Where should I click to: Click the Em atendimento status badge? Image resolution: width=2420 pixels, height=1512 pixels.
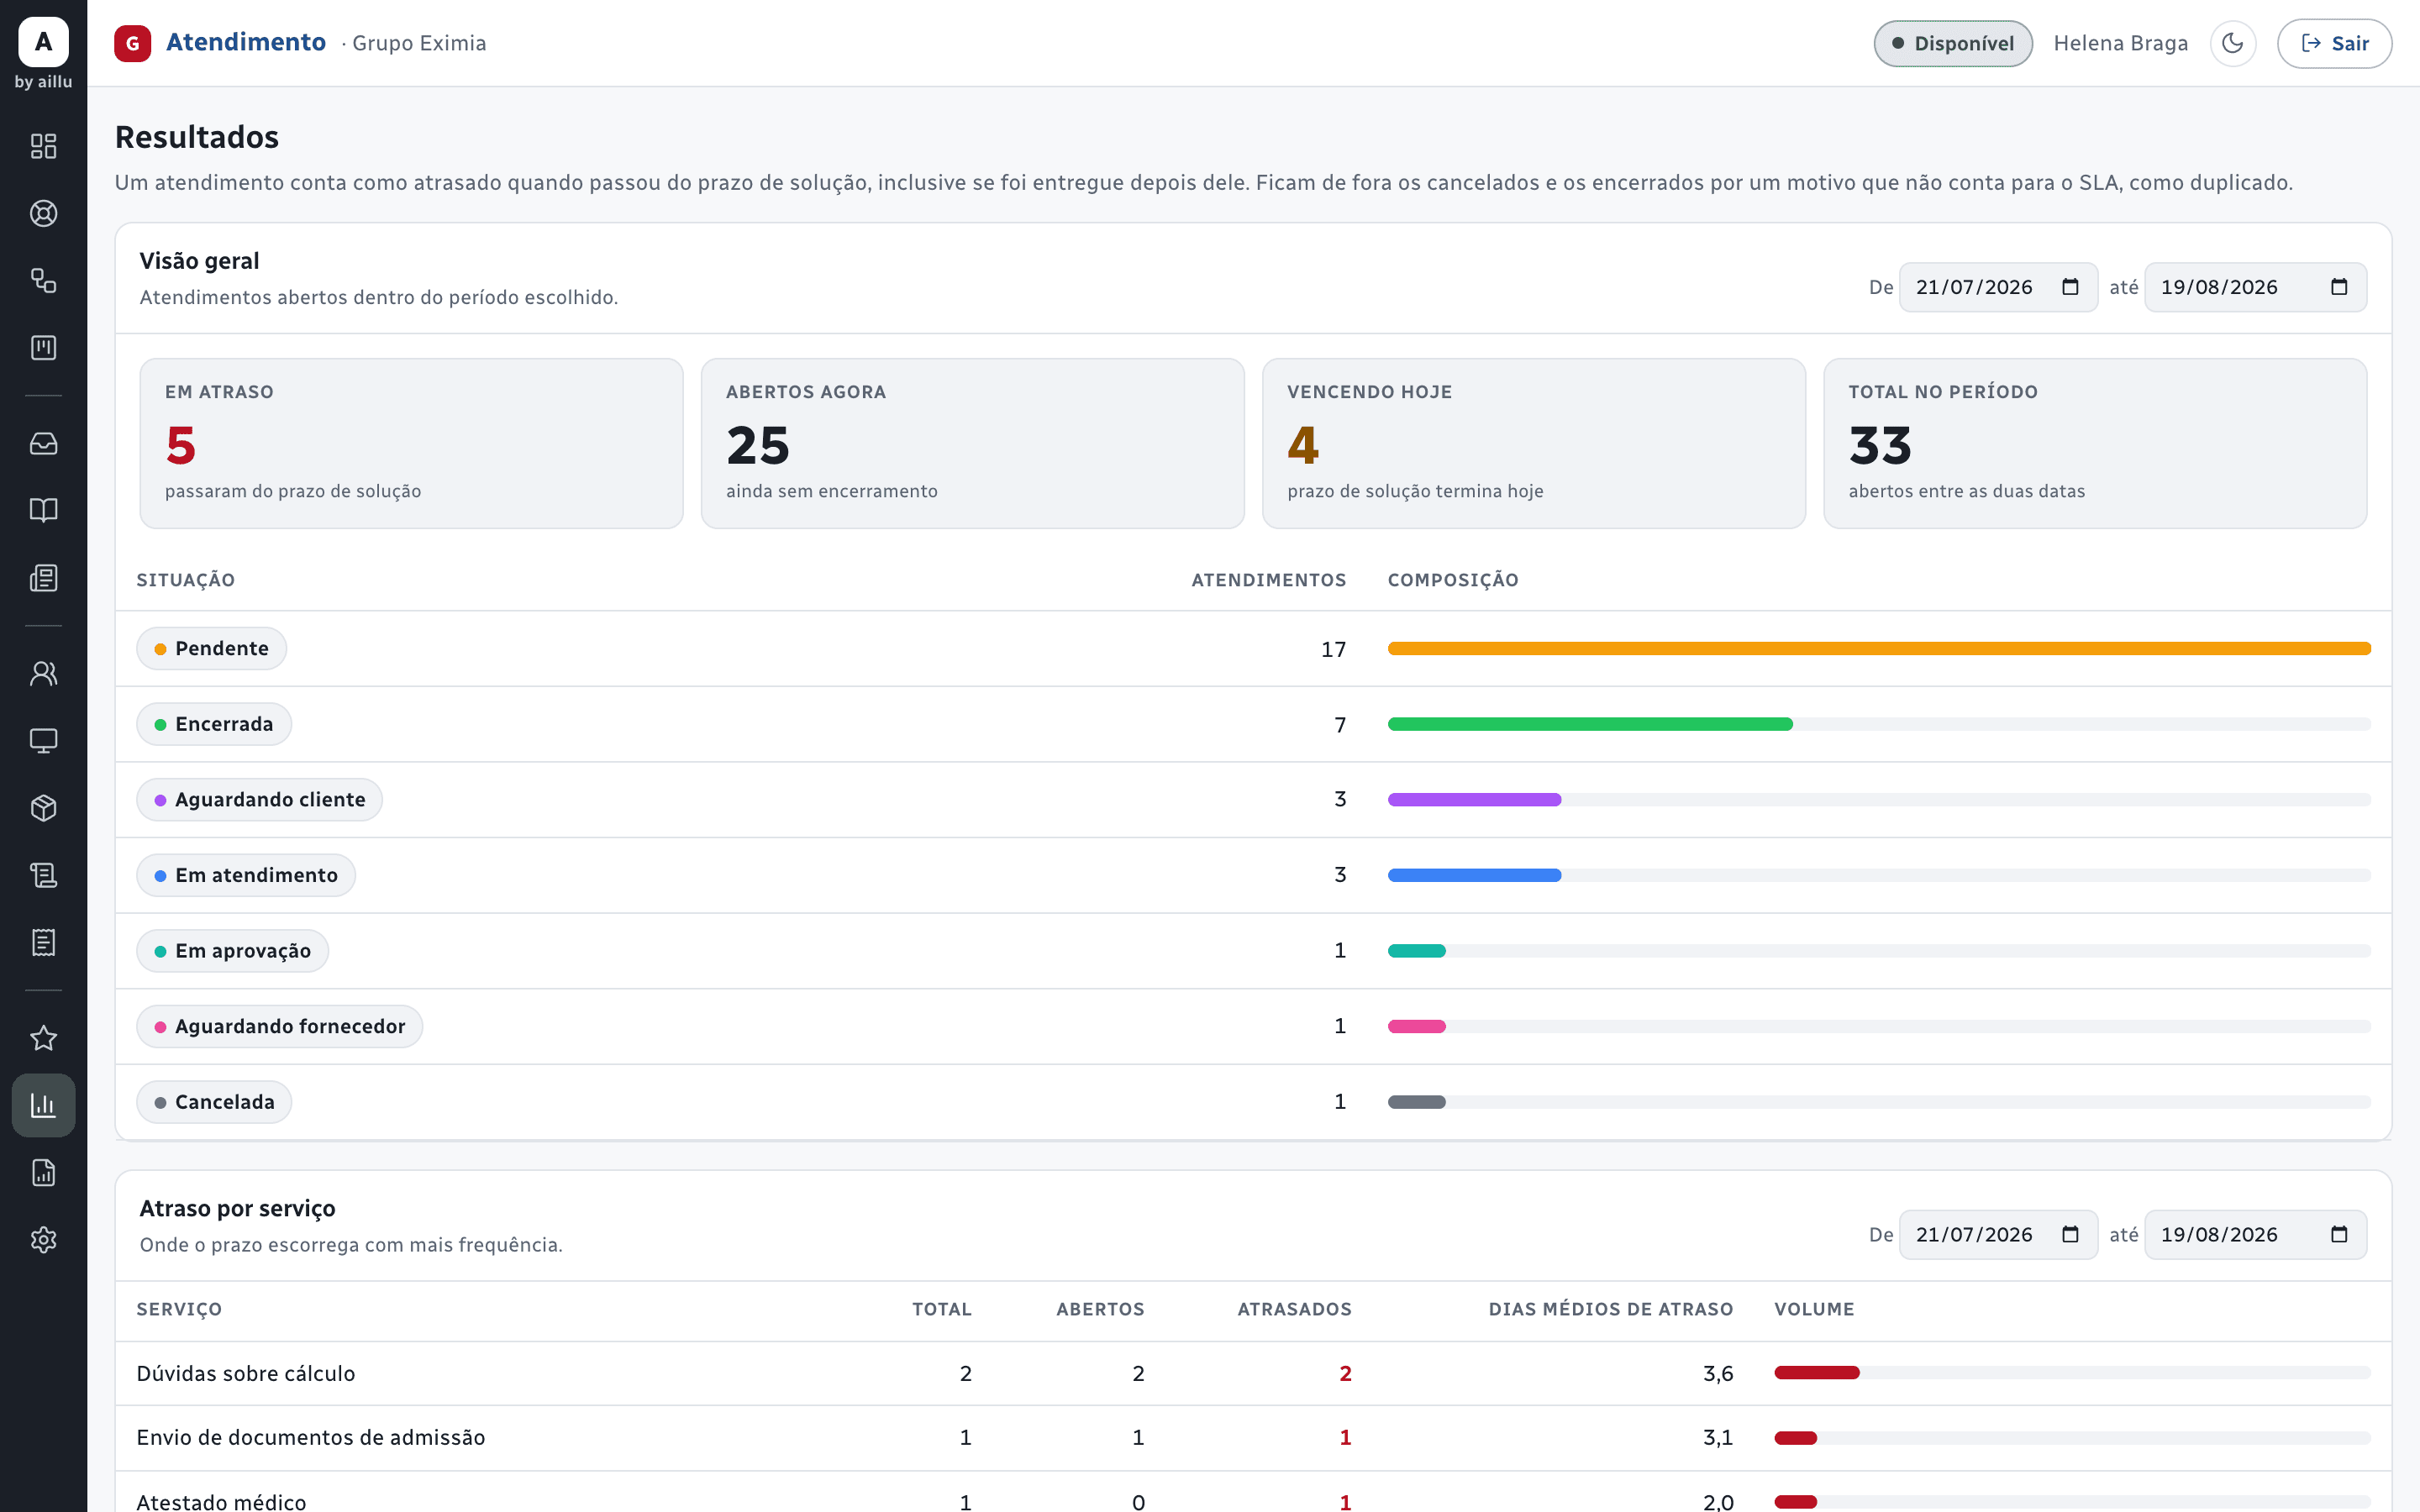pos(246,875)
